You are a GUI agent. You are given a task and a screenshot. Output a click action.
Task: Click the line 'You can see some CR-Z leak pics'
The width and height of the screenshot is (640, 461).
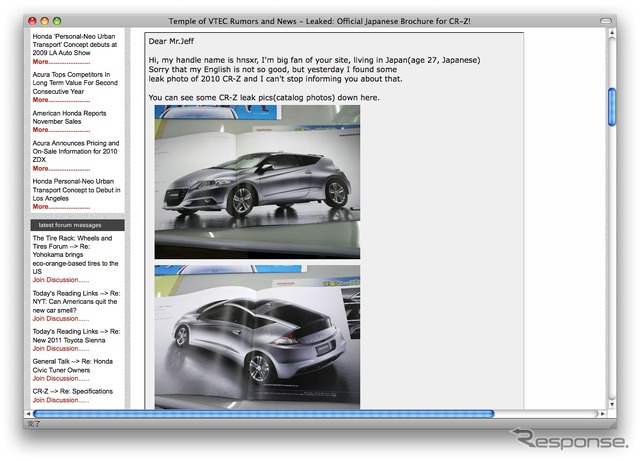pyautogui.click(x=264, y=98)
